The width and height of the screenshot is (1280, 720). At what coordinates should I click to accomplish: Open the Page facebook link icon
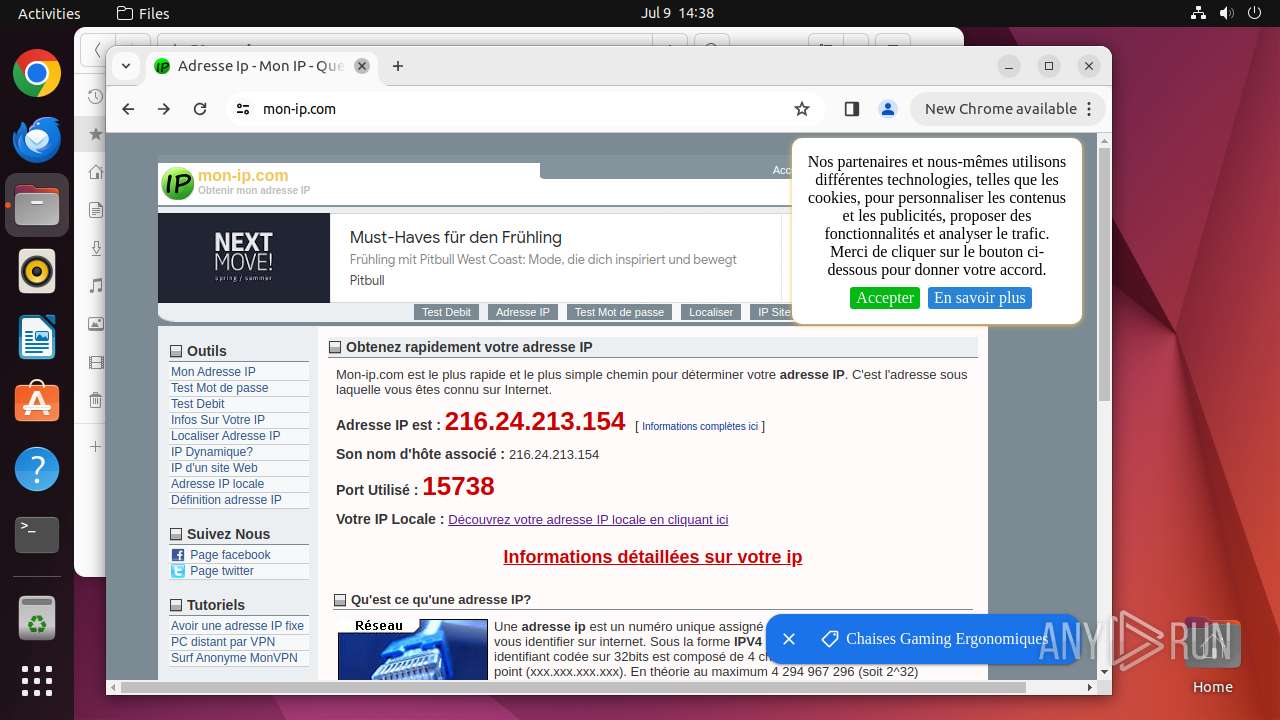tap(178, 555)
